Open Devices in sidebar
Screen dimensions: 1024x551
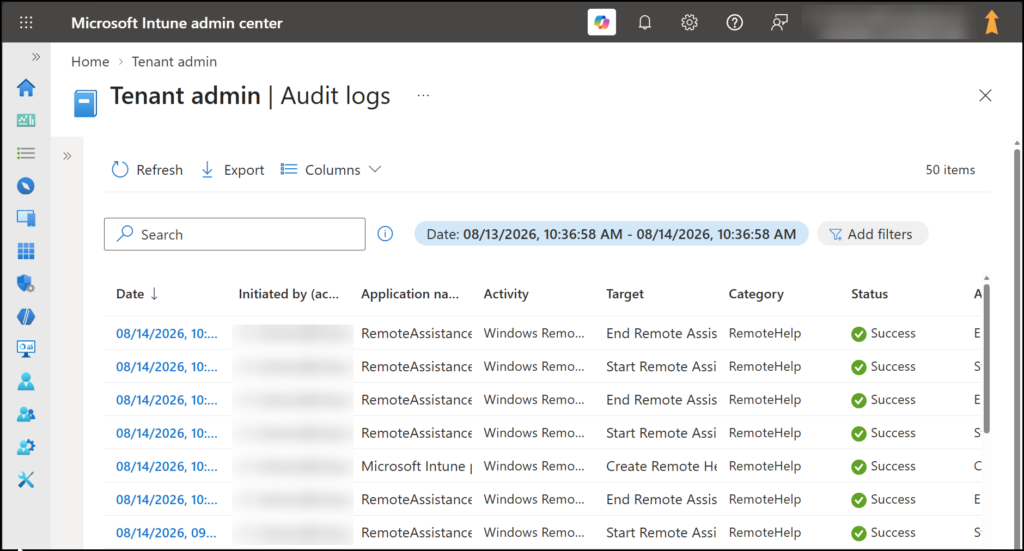click(x=26, y=218)
